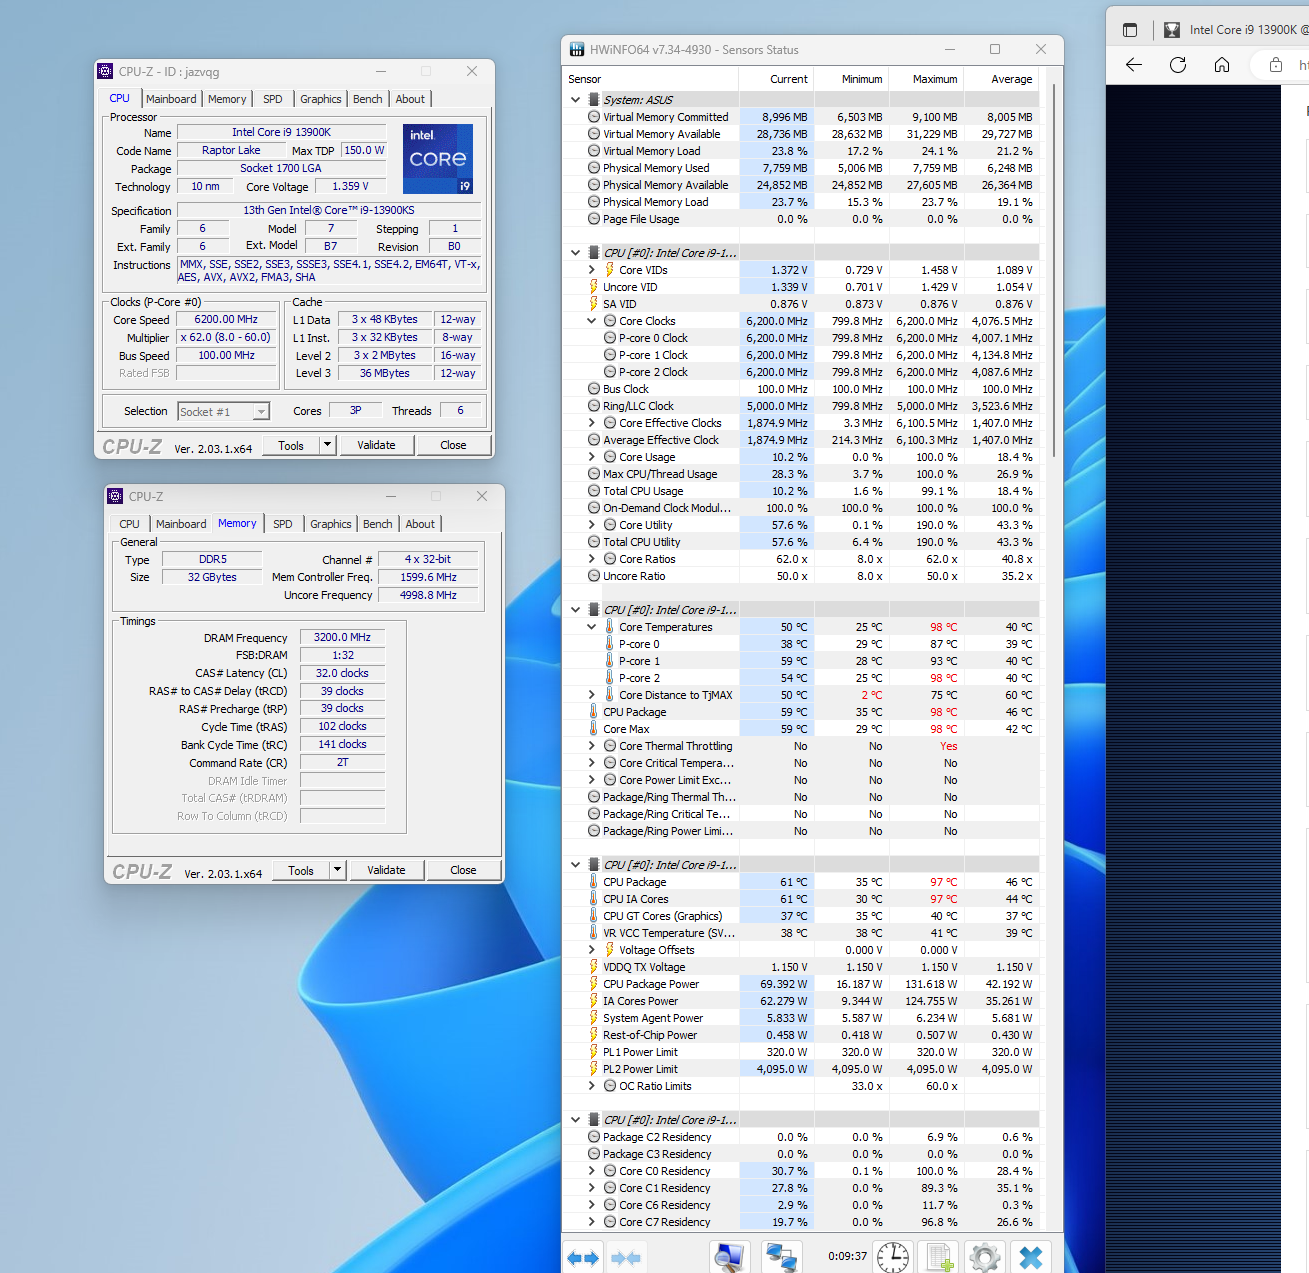Collapse the System: ASUS sensor group
Image resolution: width=1309 pixels, height=1273 pixels.
pyautogui.click(x=575, y=100)
